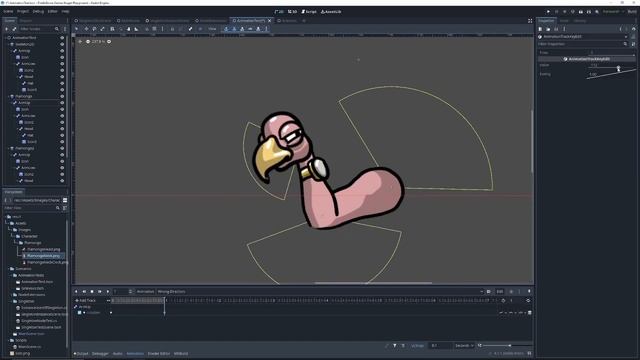Viewport: 640px width, 360px height.
Task: Collapse the AnimationTest root node
Action: (x=5, y=38)
